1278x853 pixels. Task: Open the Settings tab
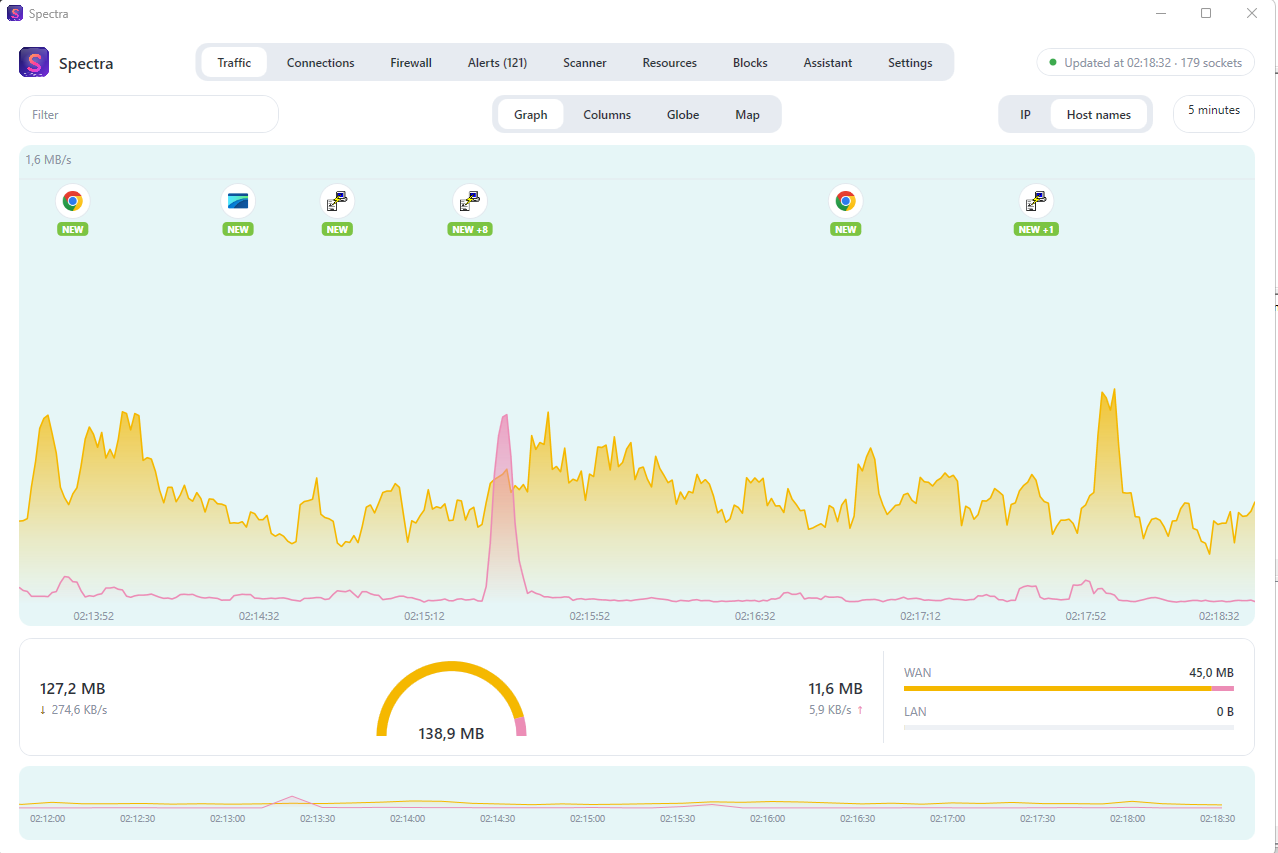coord(910,62)
